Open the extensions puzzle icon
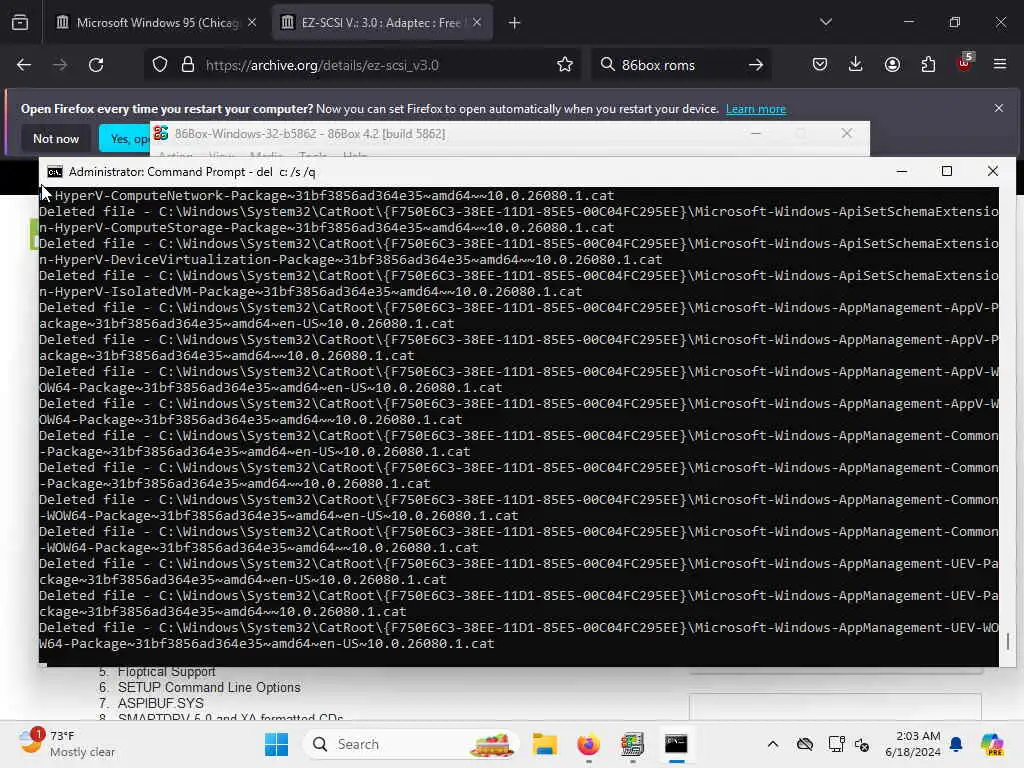 pos(928,65)
